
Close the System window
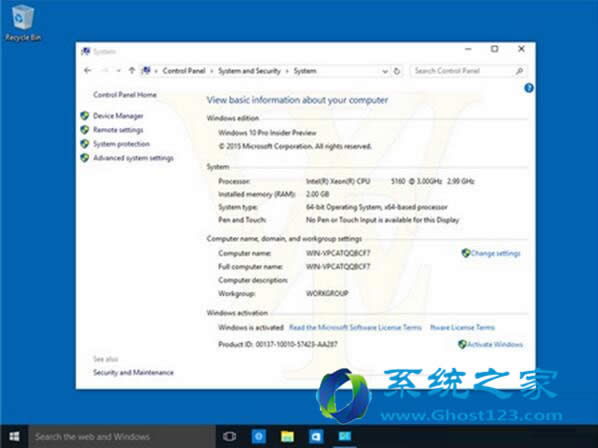click(521, 49)
